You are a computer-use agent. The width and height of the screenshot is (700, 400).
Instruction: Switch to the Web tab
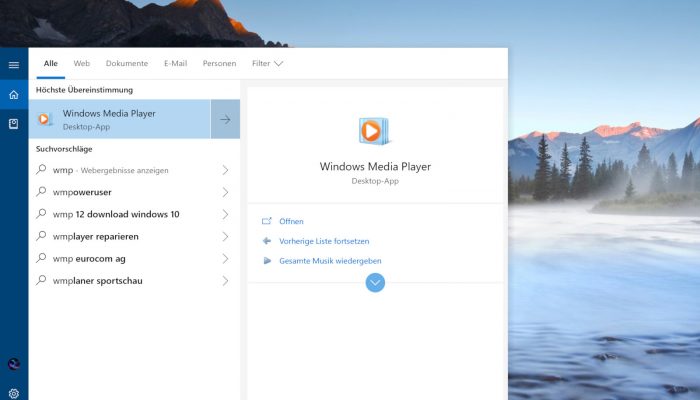pos(82,63)
